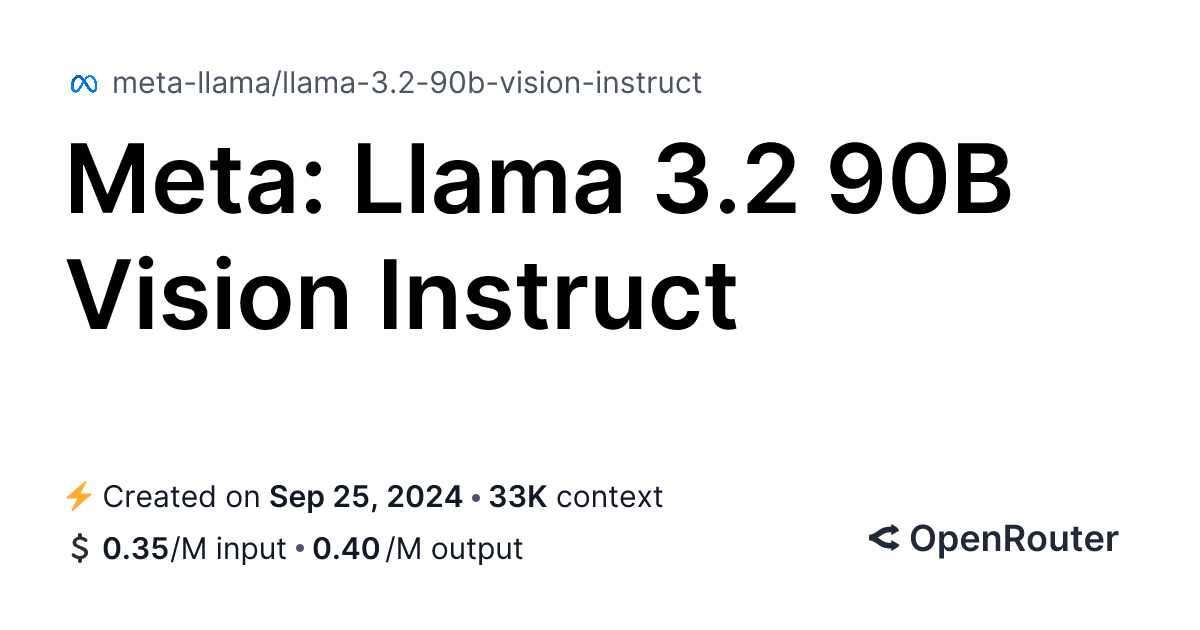
Task: Click the dollar sign pricing icon
Action: tap(79, 549)
